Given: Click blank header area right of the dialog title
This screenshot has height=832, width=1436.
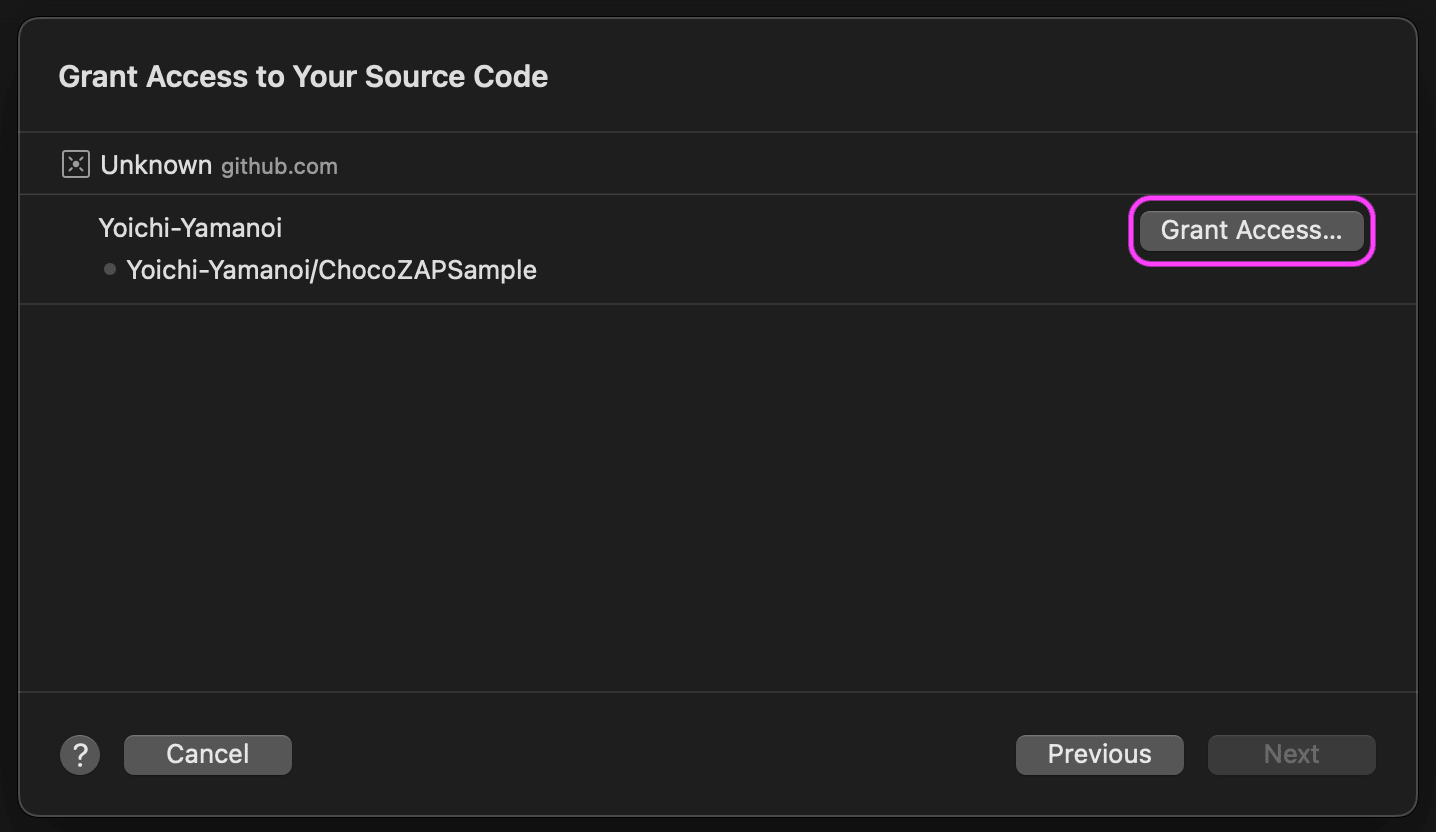Looking at the screenshot, I should [x=950, y=77].
